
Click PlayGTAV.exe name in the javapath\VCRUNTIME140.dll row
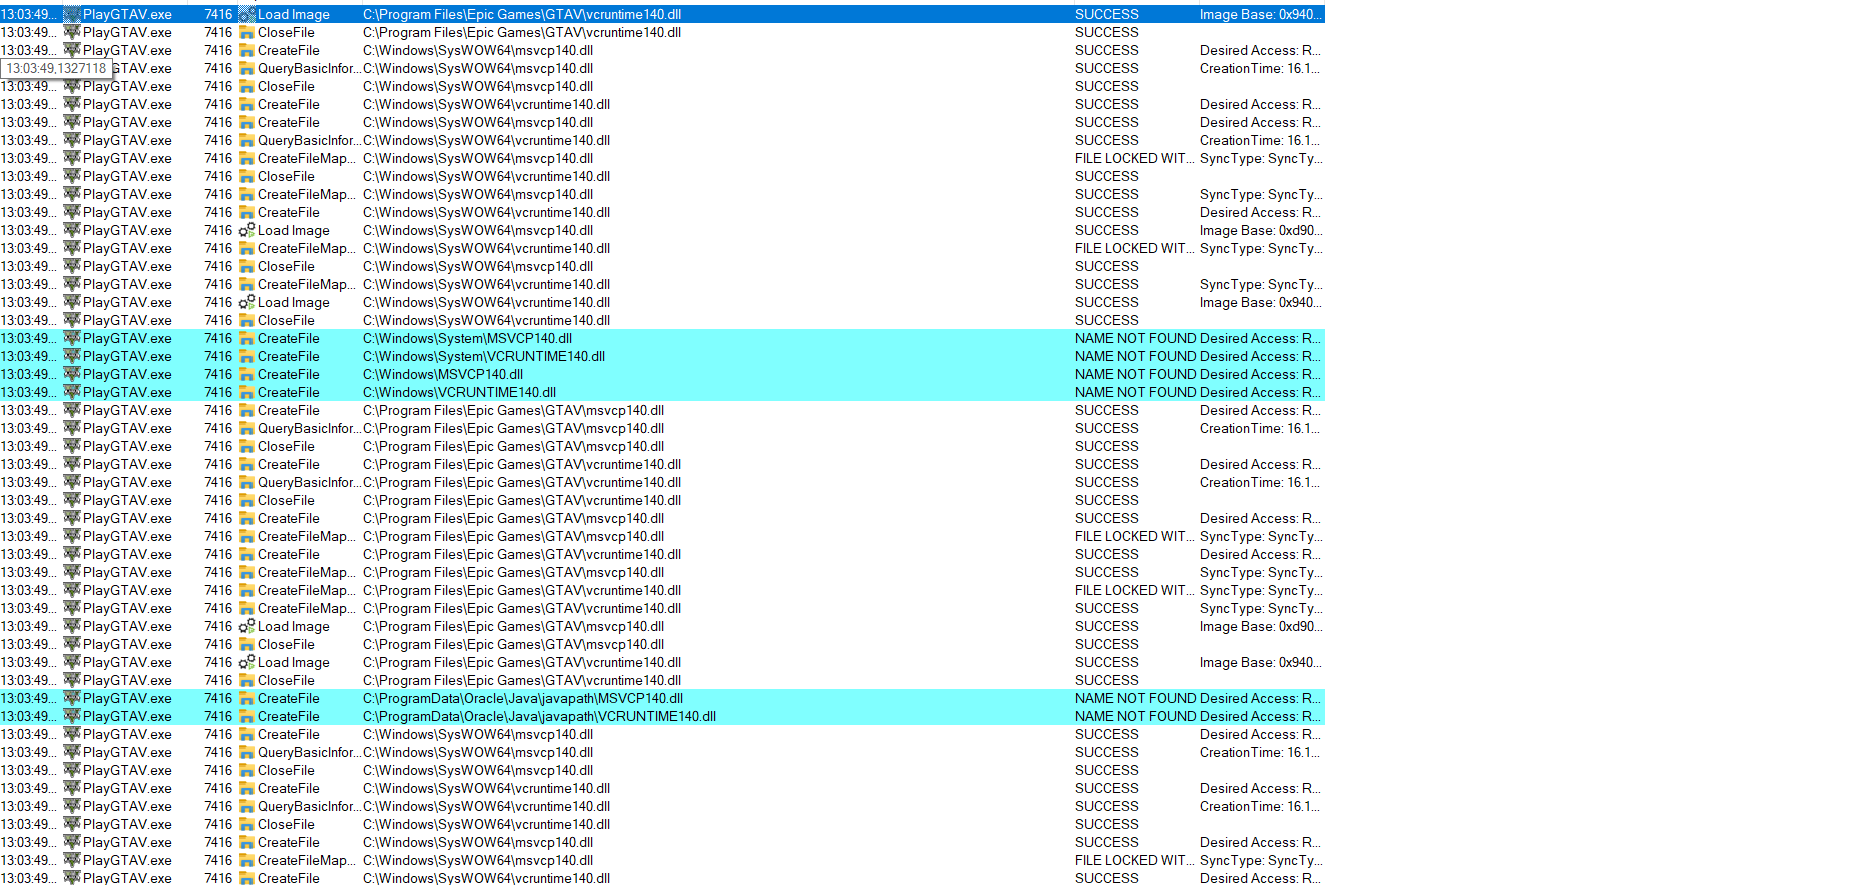[127, 717]
